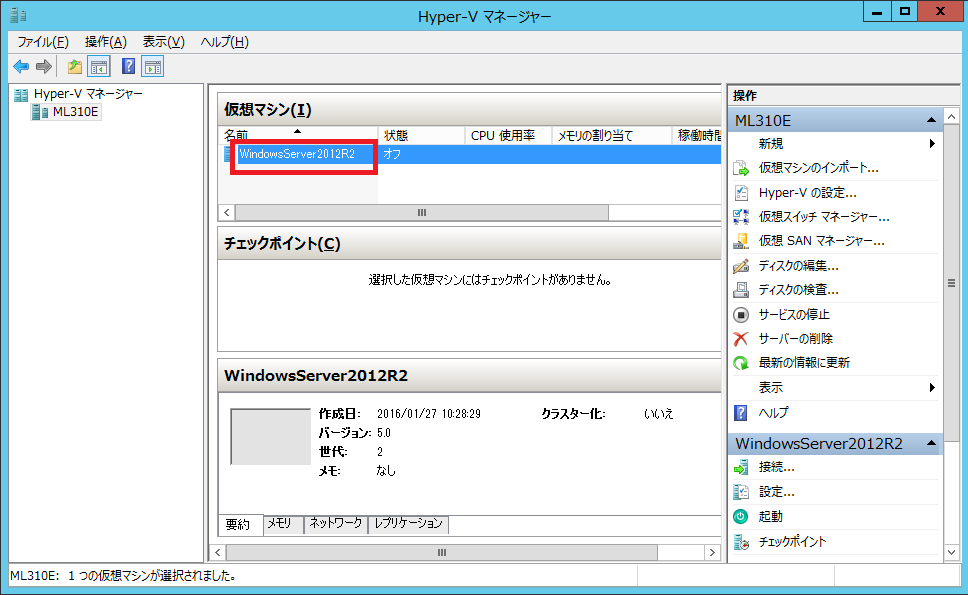
Task: Open the ファイル(F) menu
Action: click(x=43, y=42)
